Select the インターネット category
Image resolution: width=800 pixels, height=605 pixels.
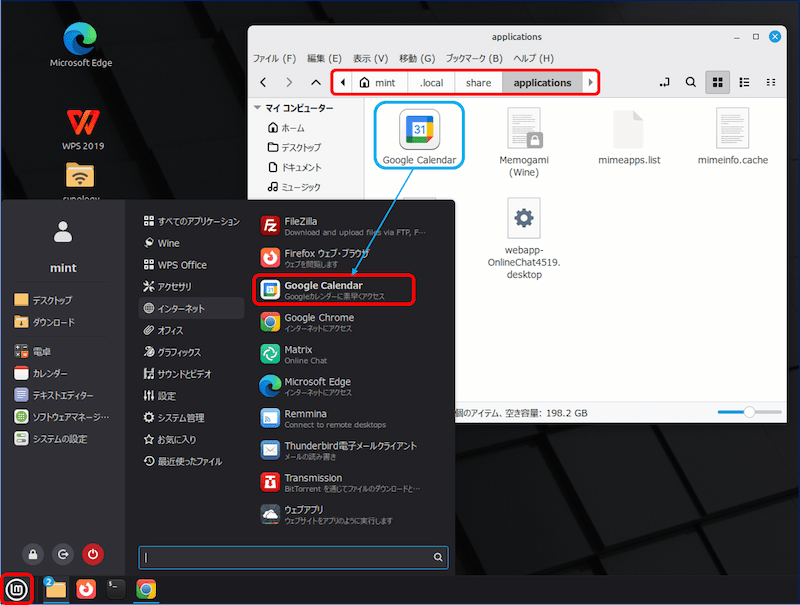[191, 308]
